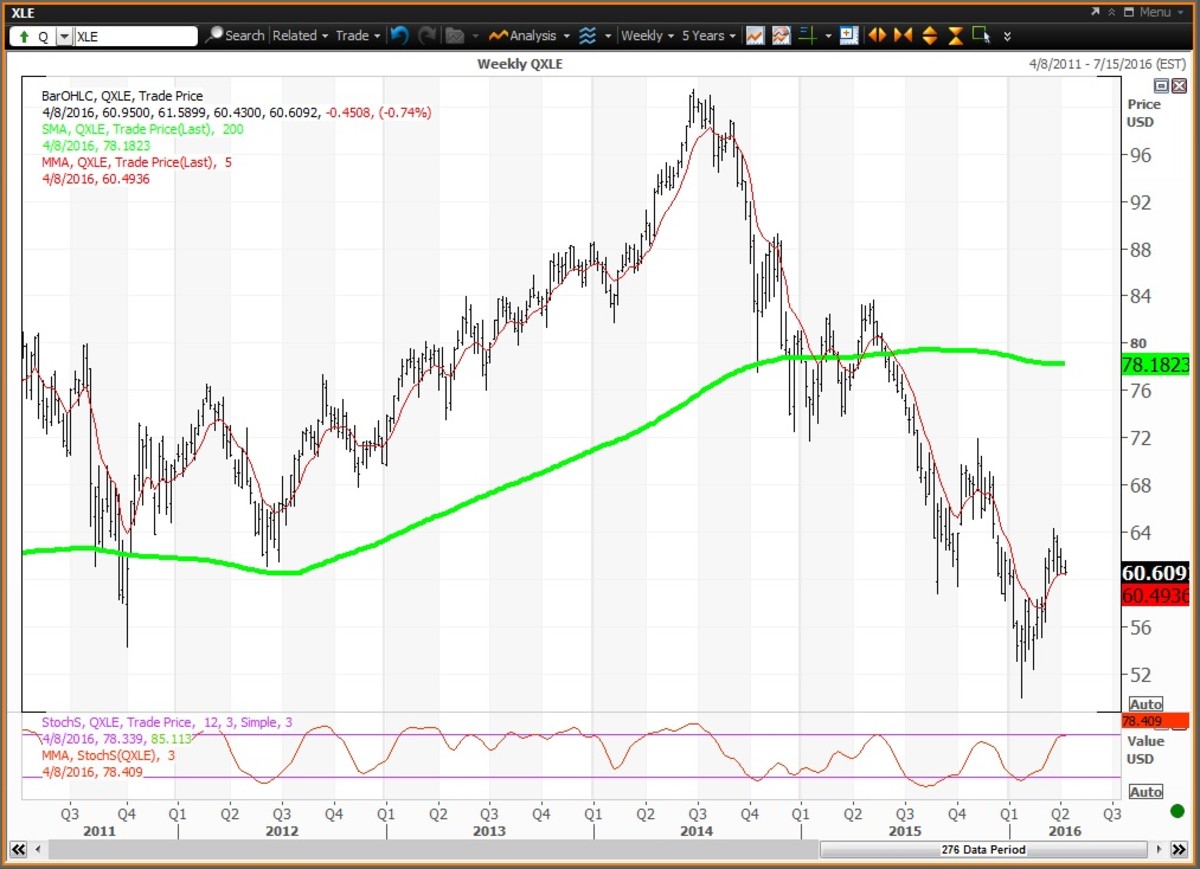Screen dimensions: 1200x869
Task: Click the orange vertical compress icon
Action: [x=955, y=35]
